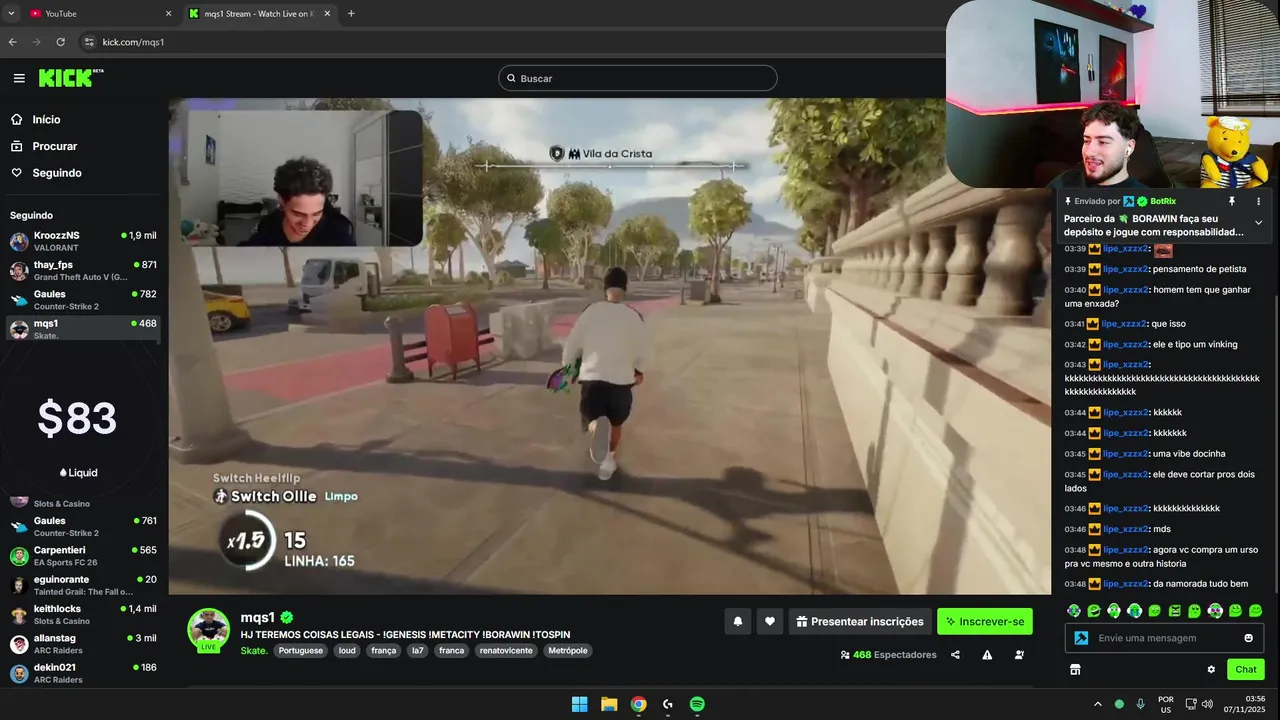The height and width of the screenshot is (720, 1280).
Task: Click the user icon next to report
Action: pos(1019,655)
